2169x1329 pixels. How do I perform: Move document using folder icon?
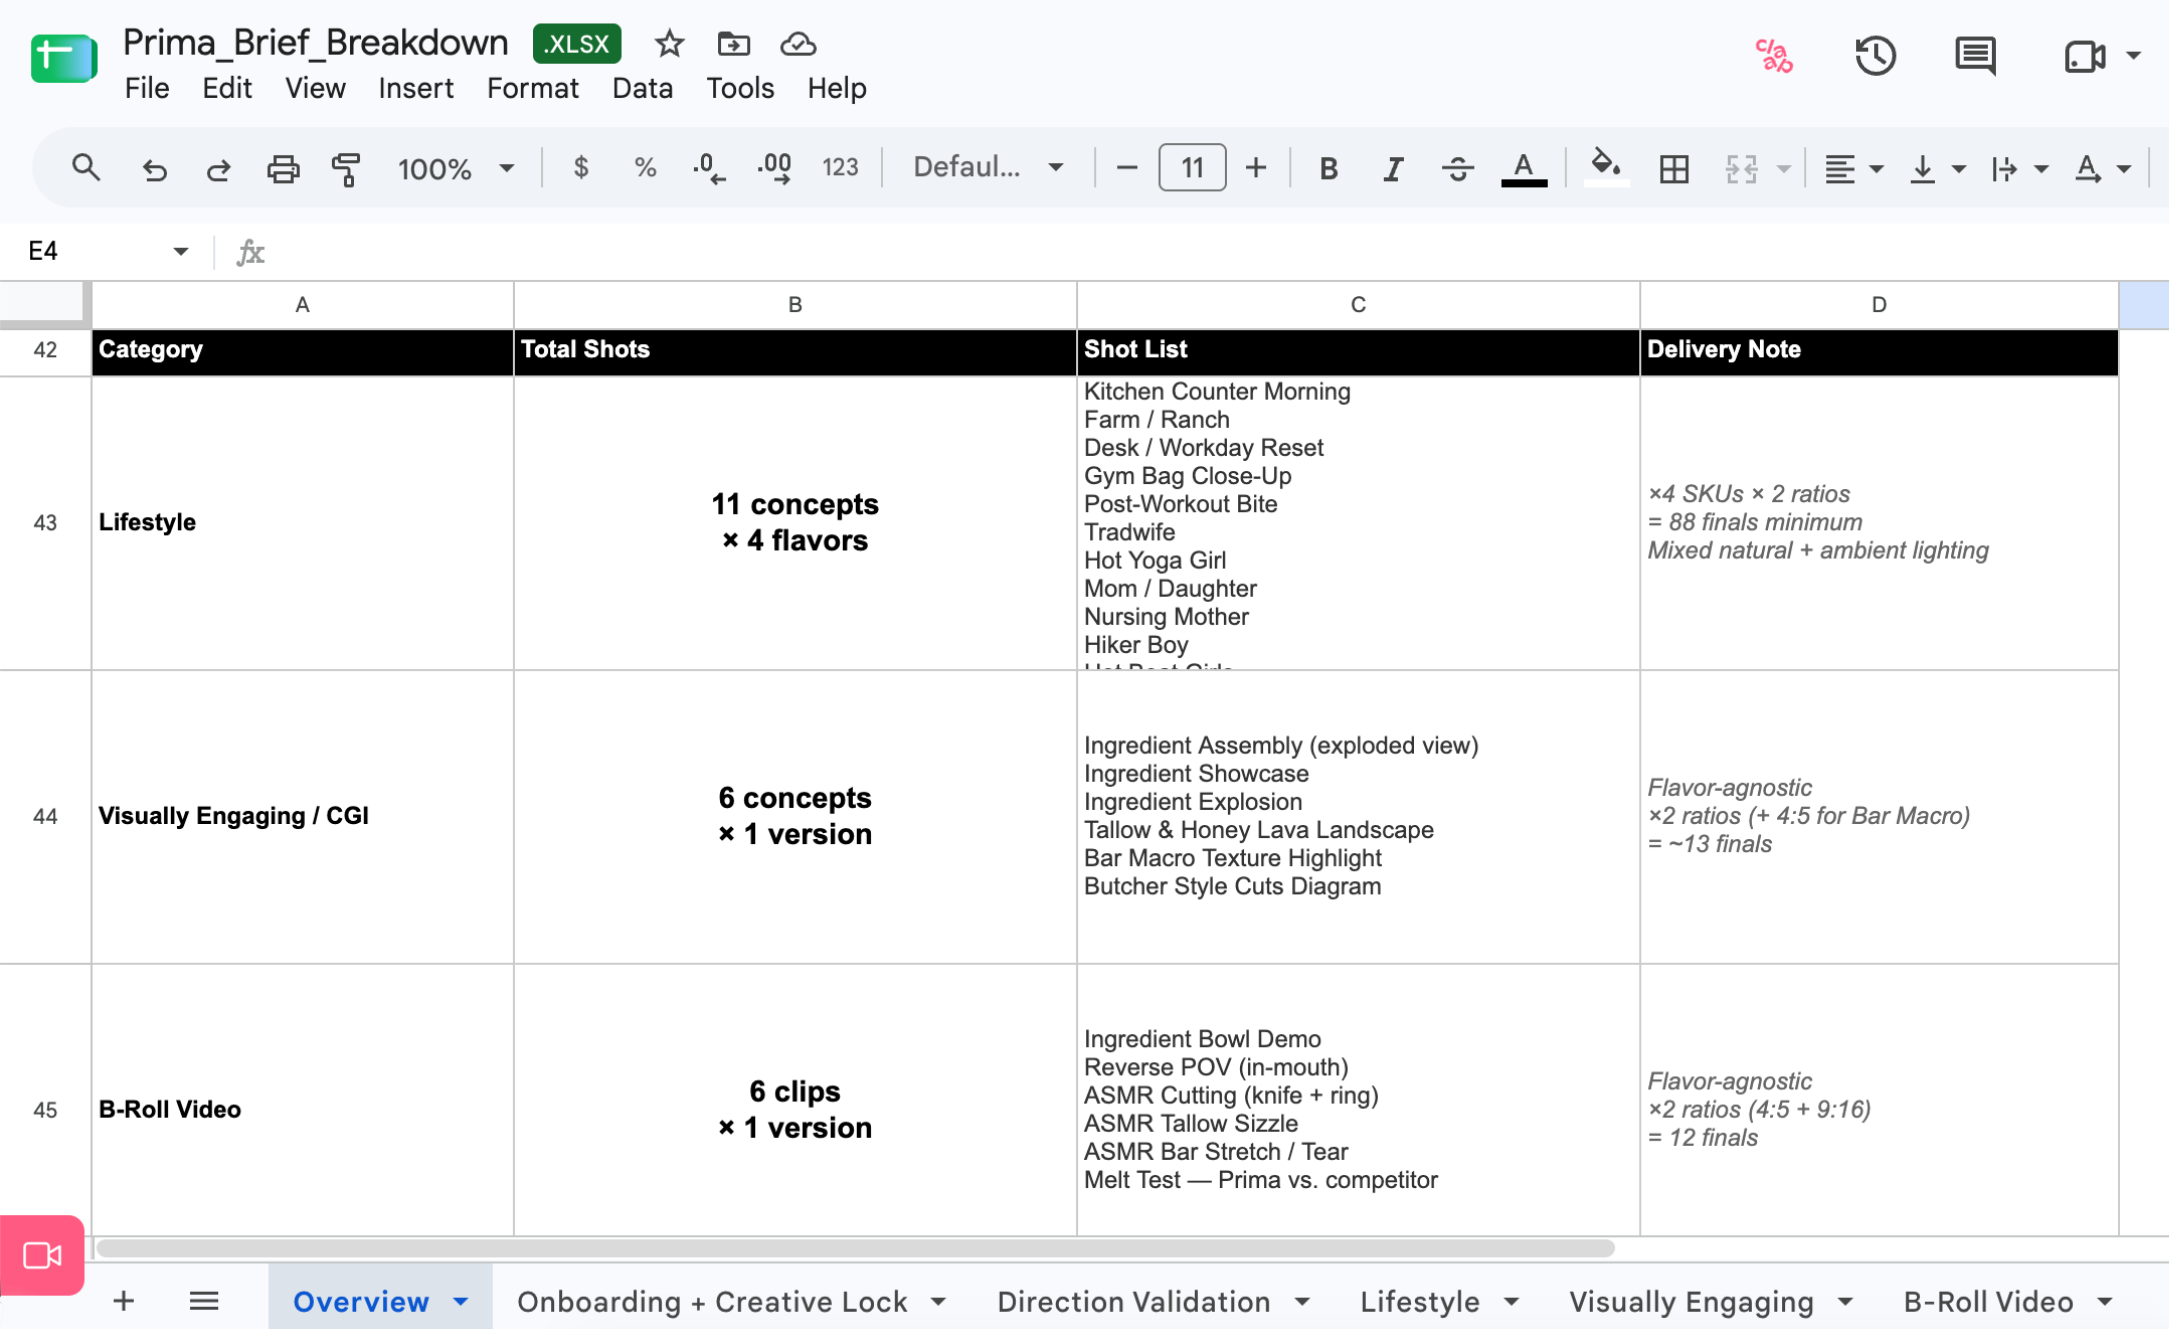[x=733, y=43]
